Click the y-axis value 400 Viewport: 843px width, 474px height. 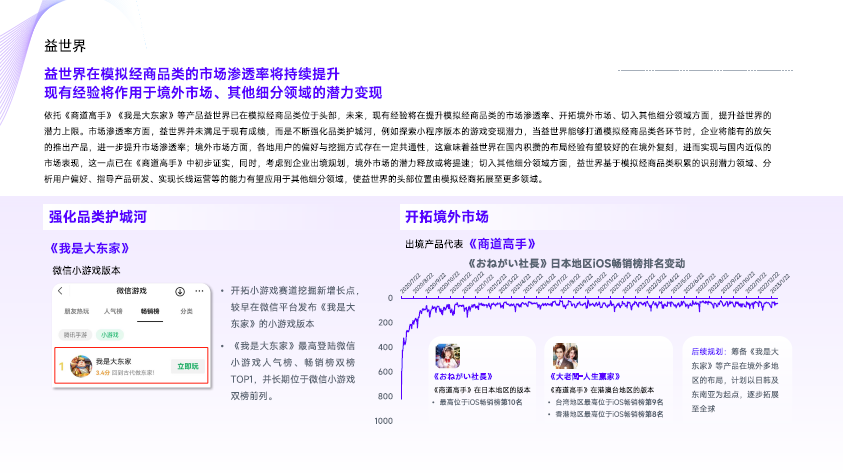click(385, 347)
